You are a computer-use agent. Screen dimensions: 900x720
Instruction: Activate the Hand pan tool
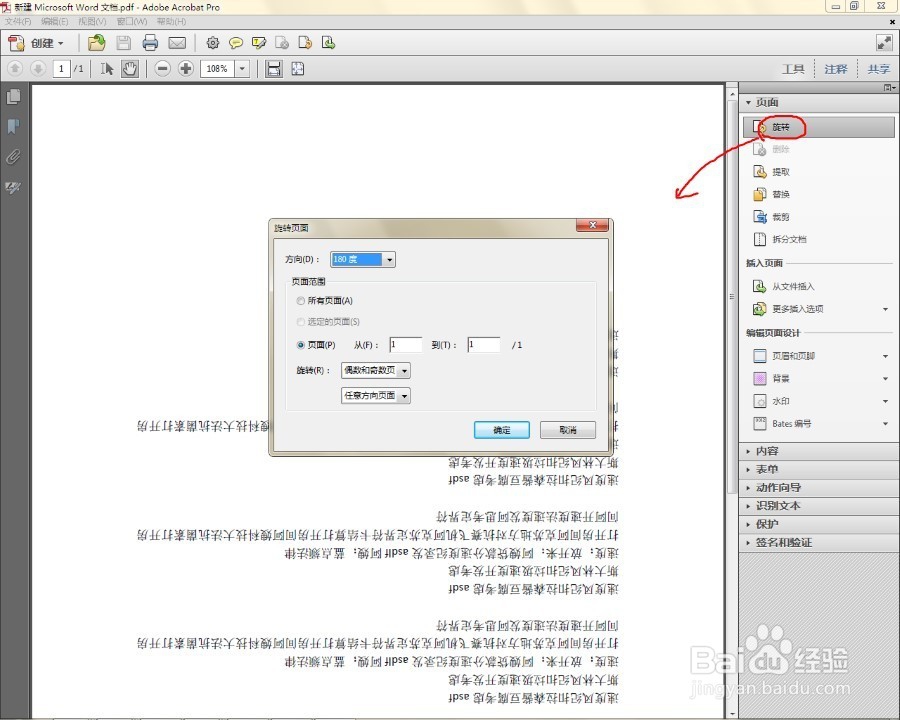point(130,69)
